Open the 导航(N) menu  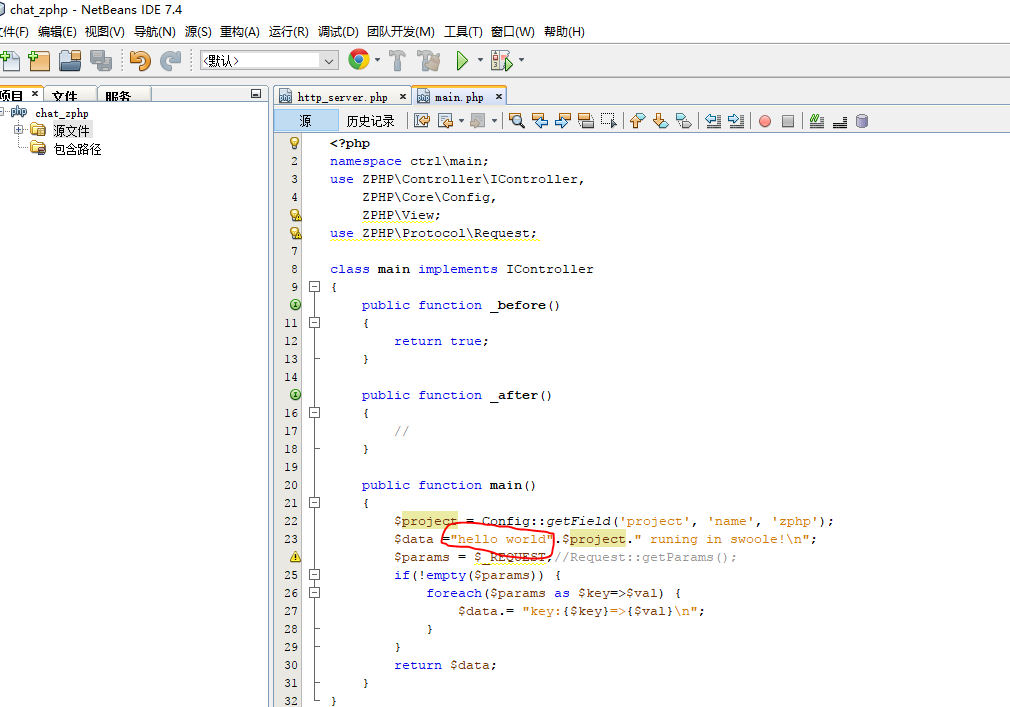pos(155,32)
